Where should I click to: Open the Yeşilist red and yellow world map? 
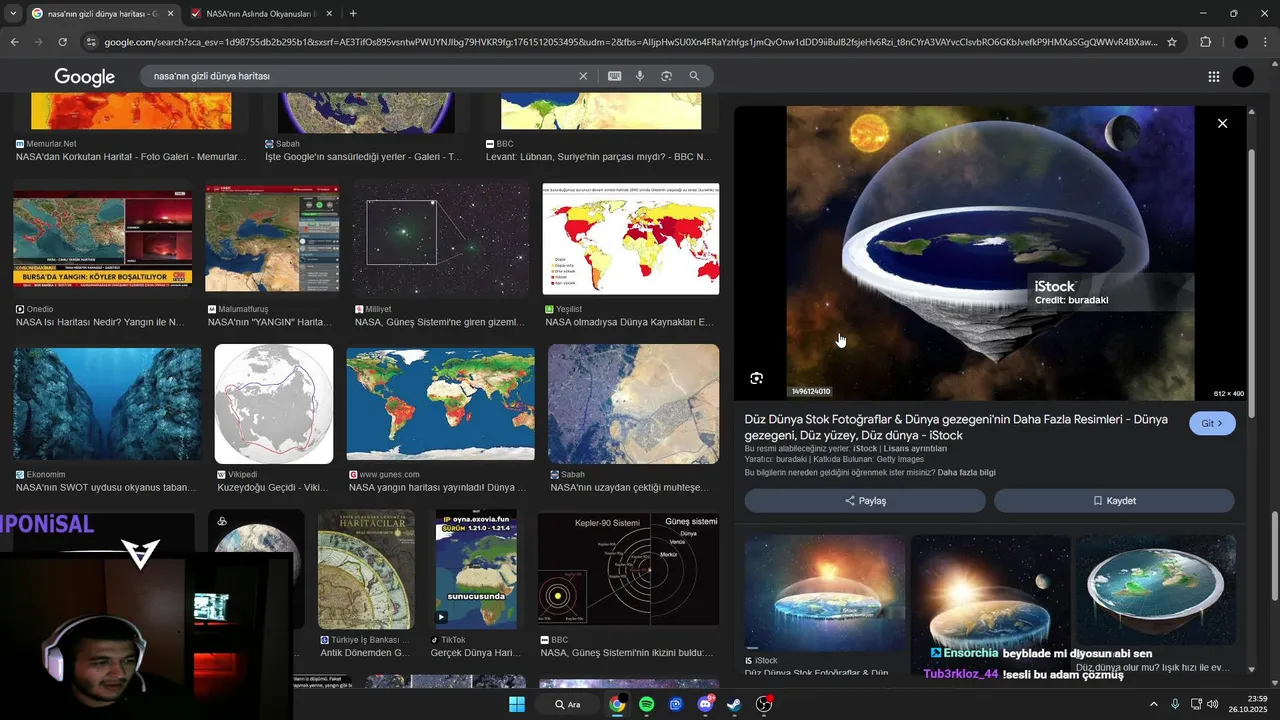631,239
